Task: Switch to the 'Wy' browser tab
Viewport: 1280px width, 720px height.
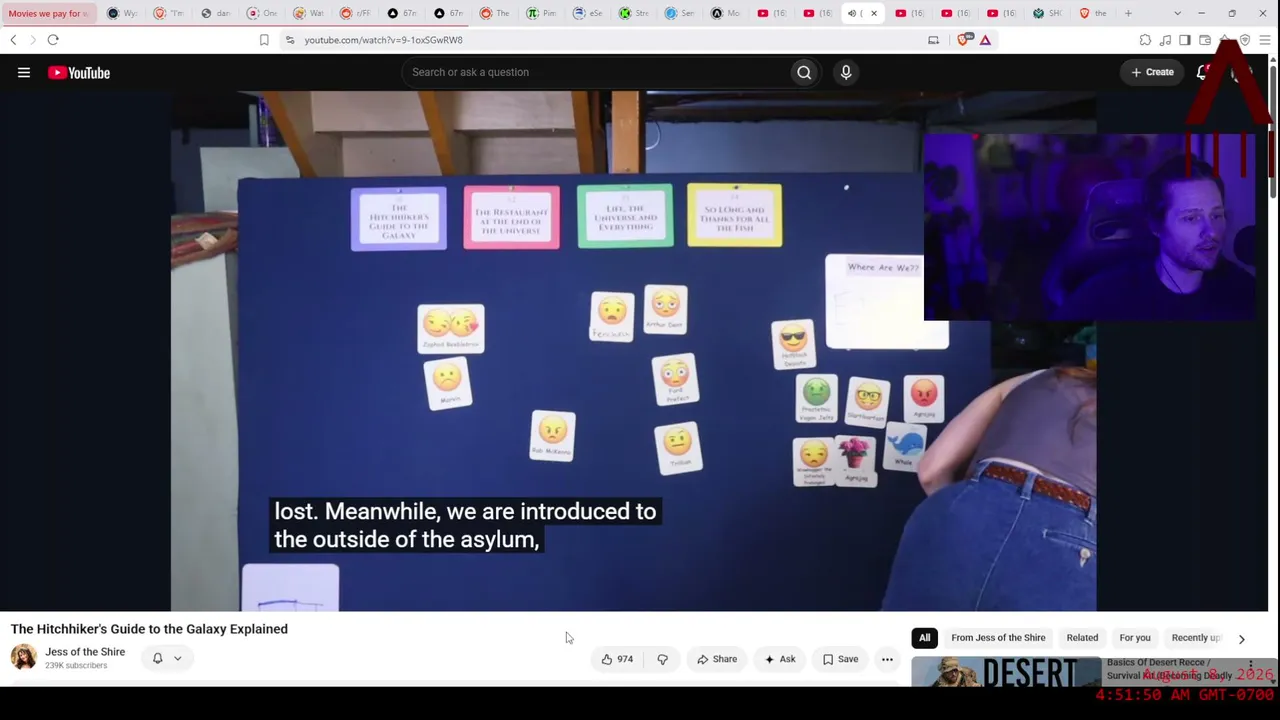Action: (x=122, y=13)
